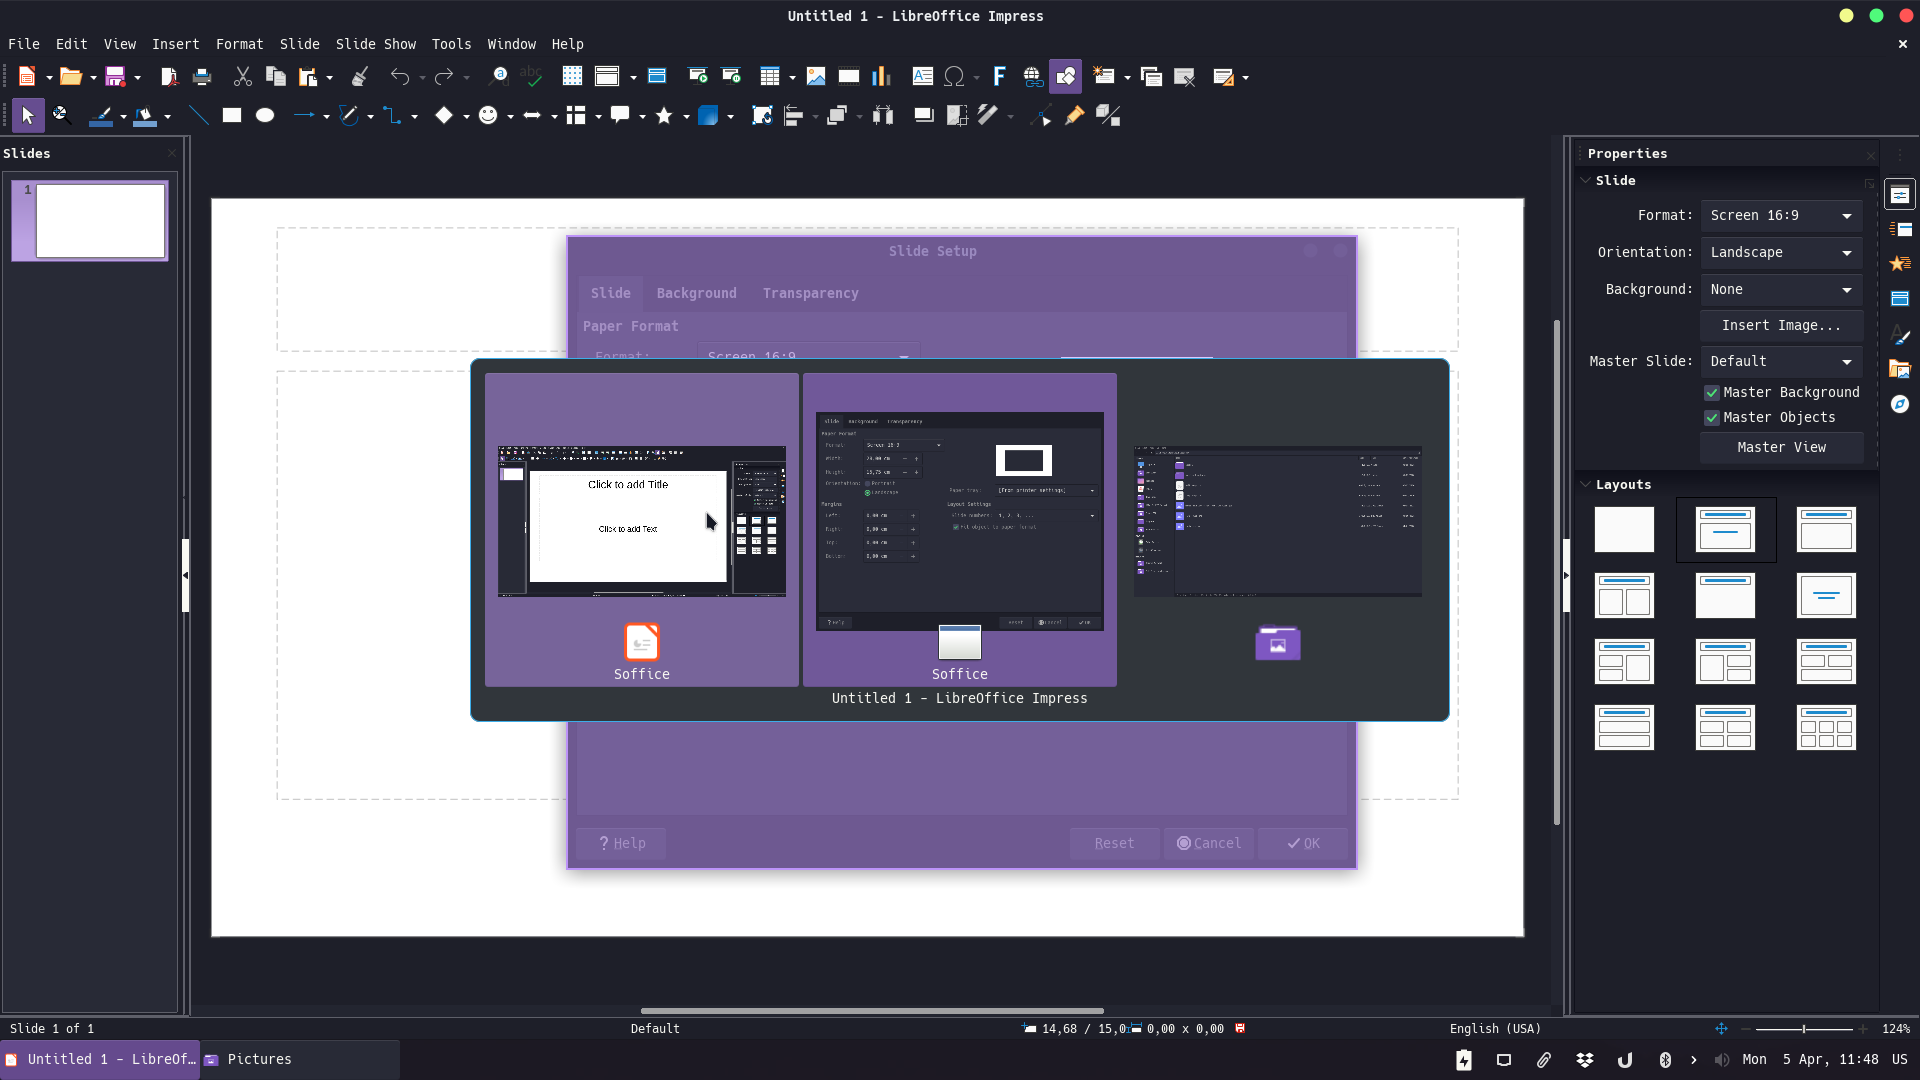The image size is (1920, 1080).
Task: Click the Background tab in Slide Setup
Action: click(695, 293)
